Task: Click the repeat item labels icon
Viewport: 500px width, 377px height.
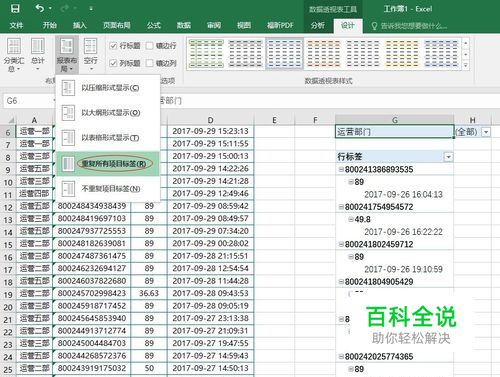Action: pos(68,164)
